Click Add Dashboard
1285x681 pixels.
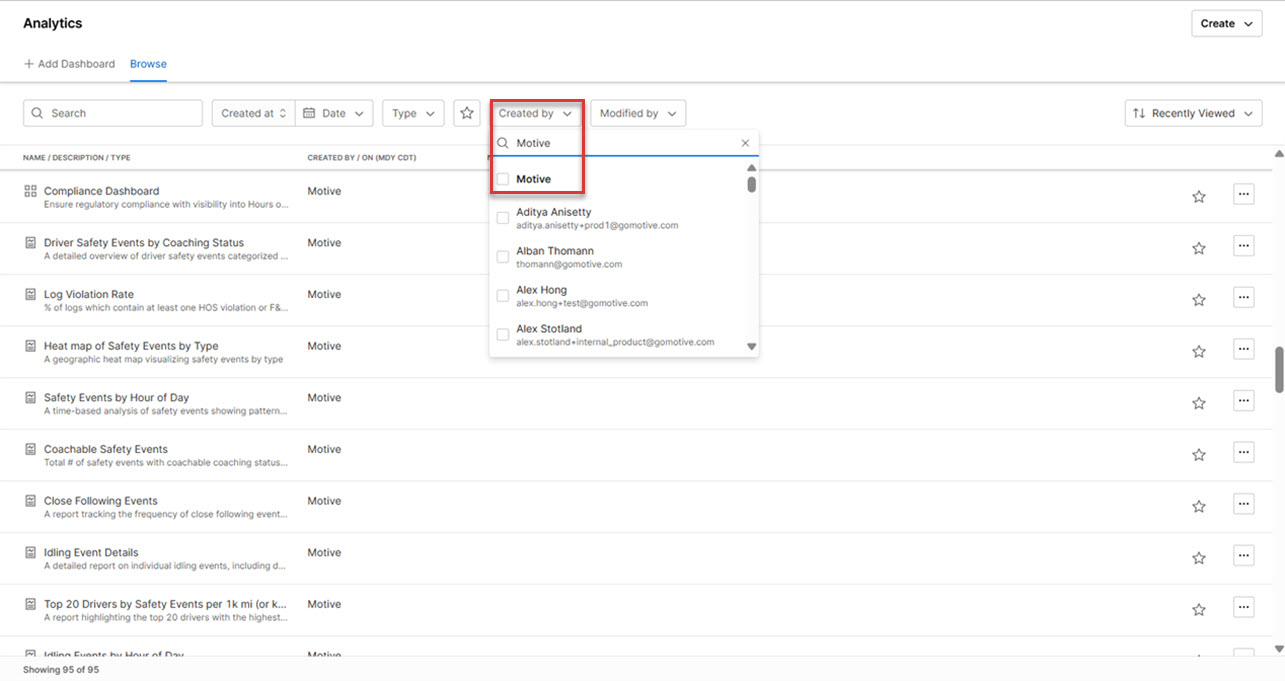pyautogui.click(x=69, y=63)
